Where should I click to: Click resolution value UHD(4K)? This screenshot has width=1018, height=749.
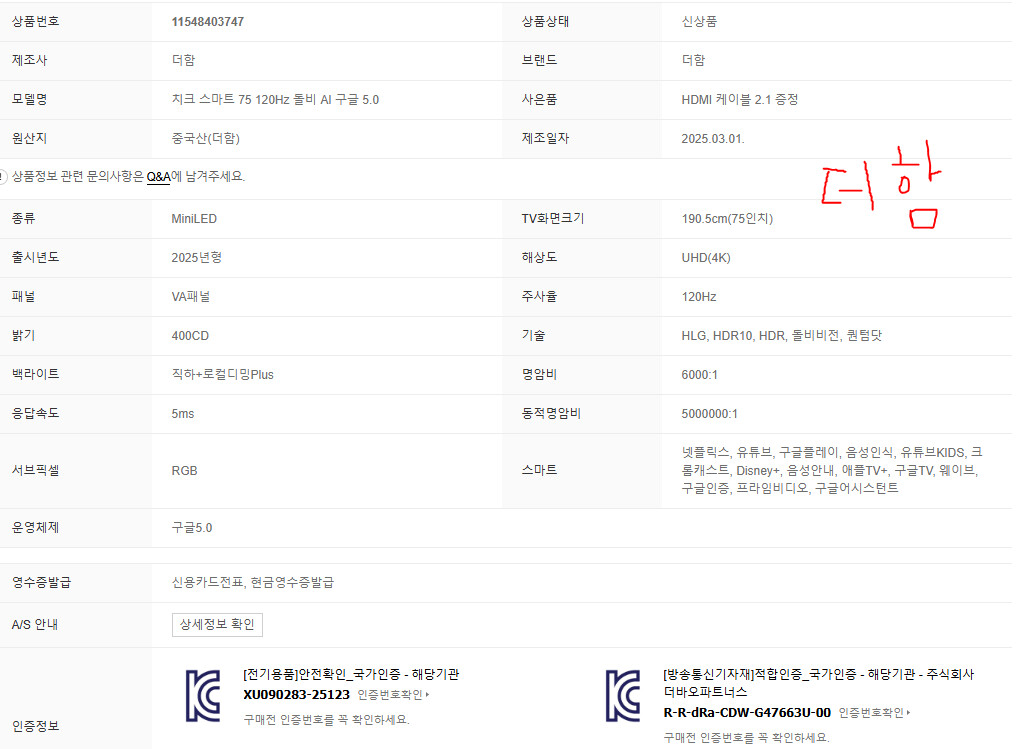[x=706, y=258]
